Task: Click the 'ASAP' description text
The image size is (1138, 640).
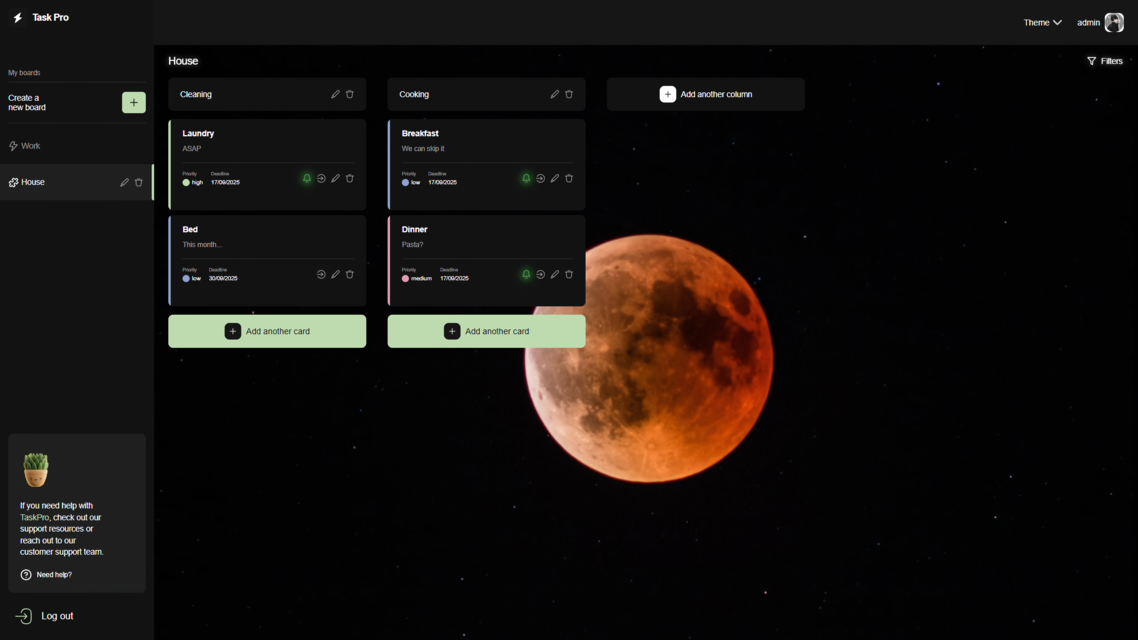Action: pyautogui.click(x=192, y=149)
